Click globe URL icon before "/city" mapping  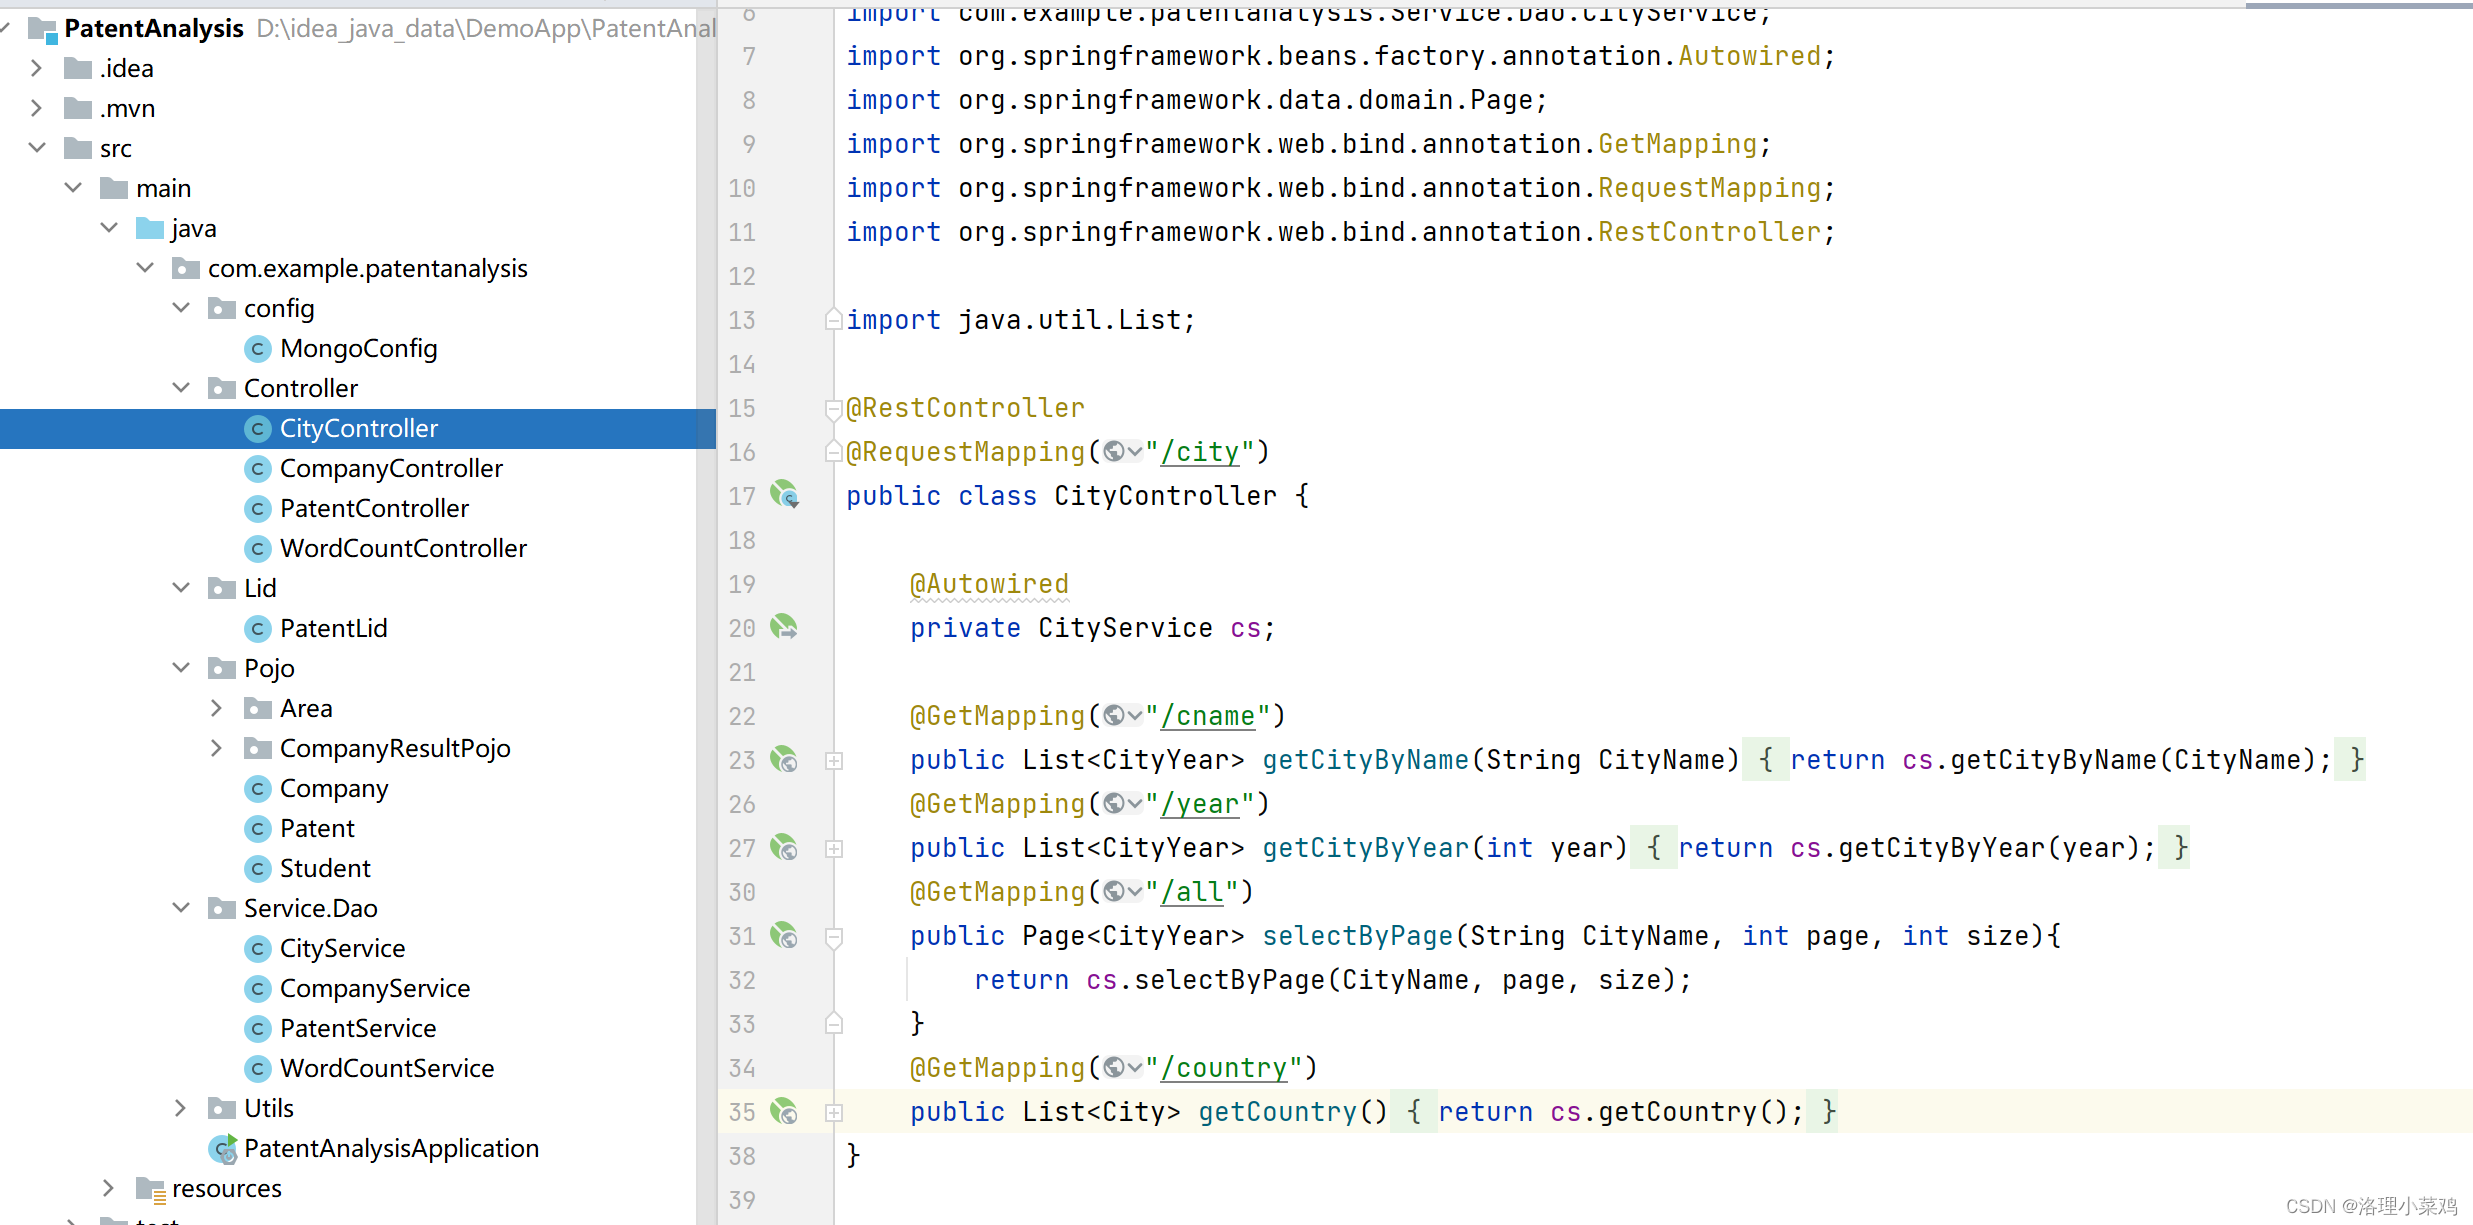point(1114,452)
